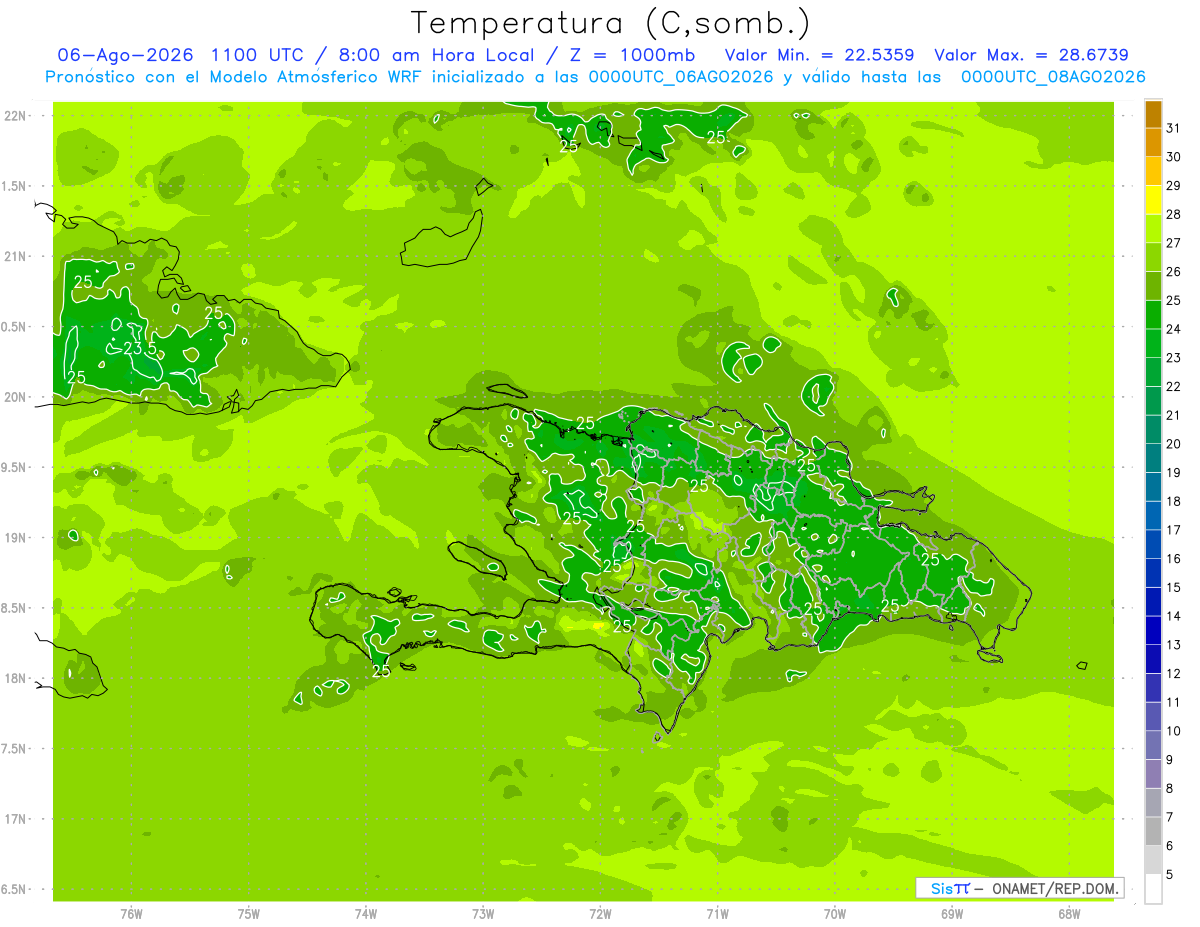
Task: Click the SisTT ONAMET/REP.DOM. logo box
Action: click(x=1020, y=888)
